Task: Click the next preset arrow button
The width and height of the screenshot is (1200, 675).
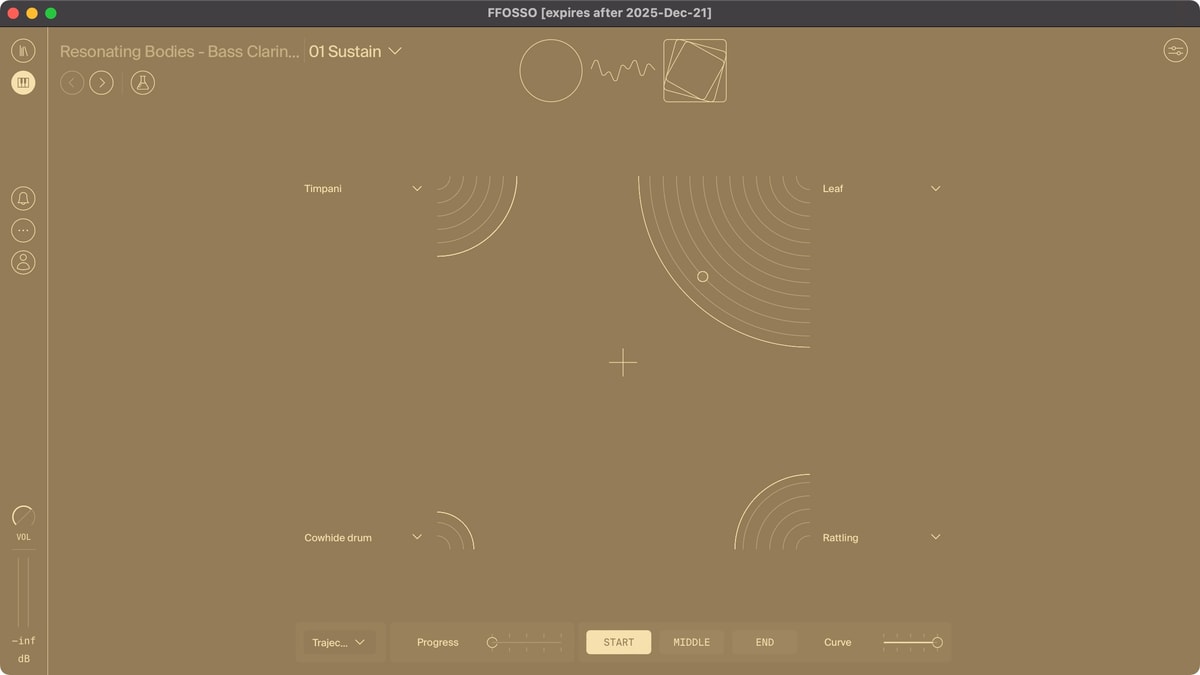Action: click(x=101, y=82)
